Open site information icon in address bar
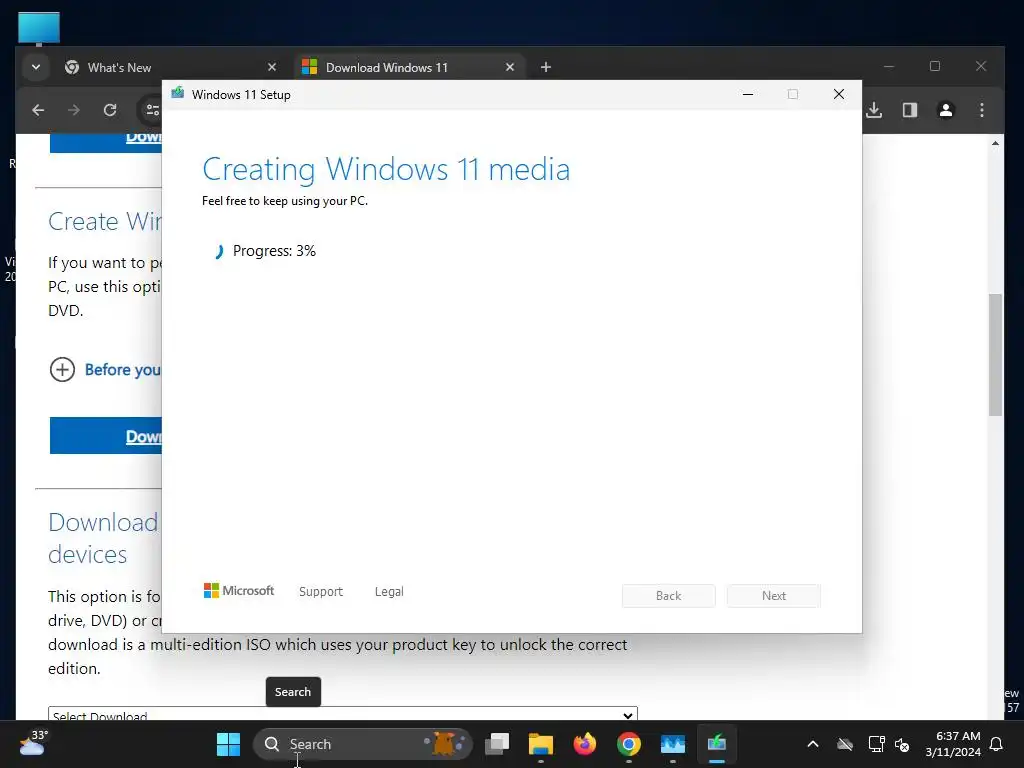Viewport: 1024px width, 768px height. click(x=152, y=110)
